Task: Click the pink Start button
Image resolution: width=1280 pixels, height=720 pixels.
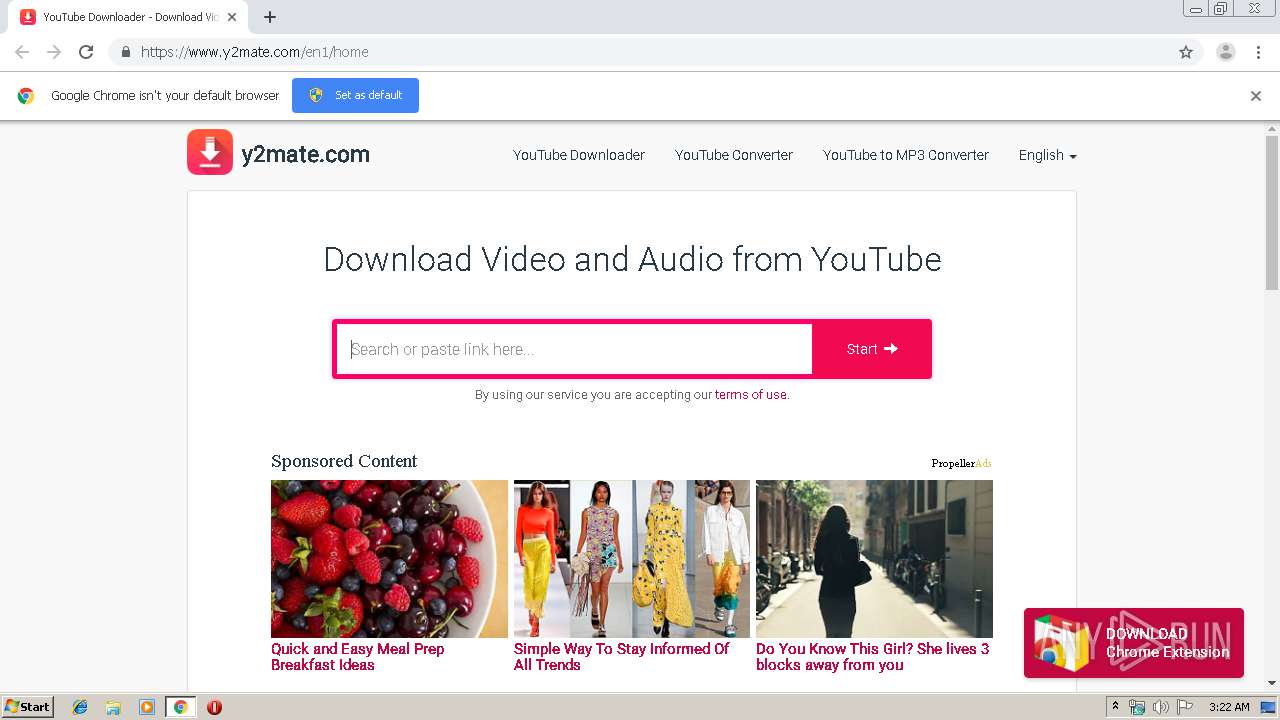Action: pos(871,349)
